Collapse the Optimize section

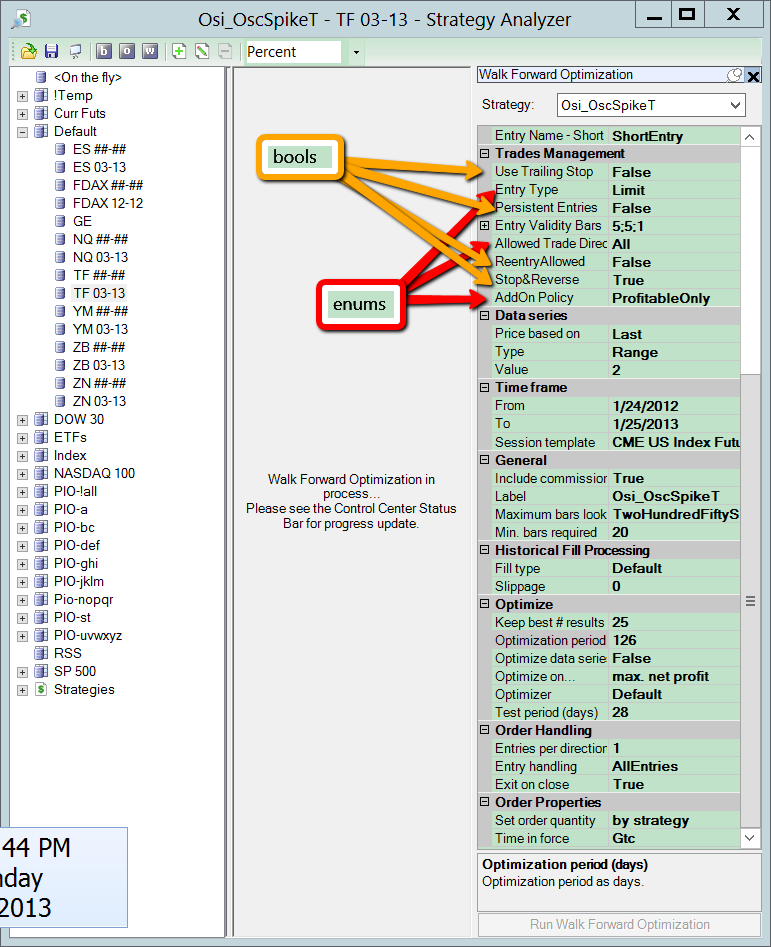[484, 604]
